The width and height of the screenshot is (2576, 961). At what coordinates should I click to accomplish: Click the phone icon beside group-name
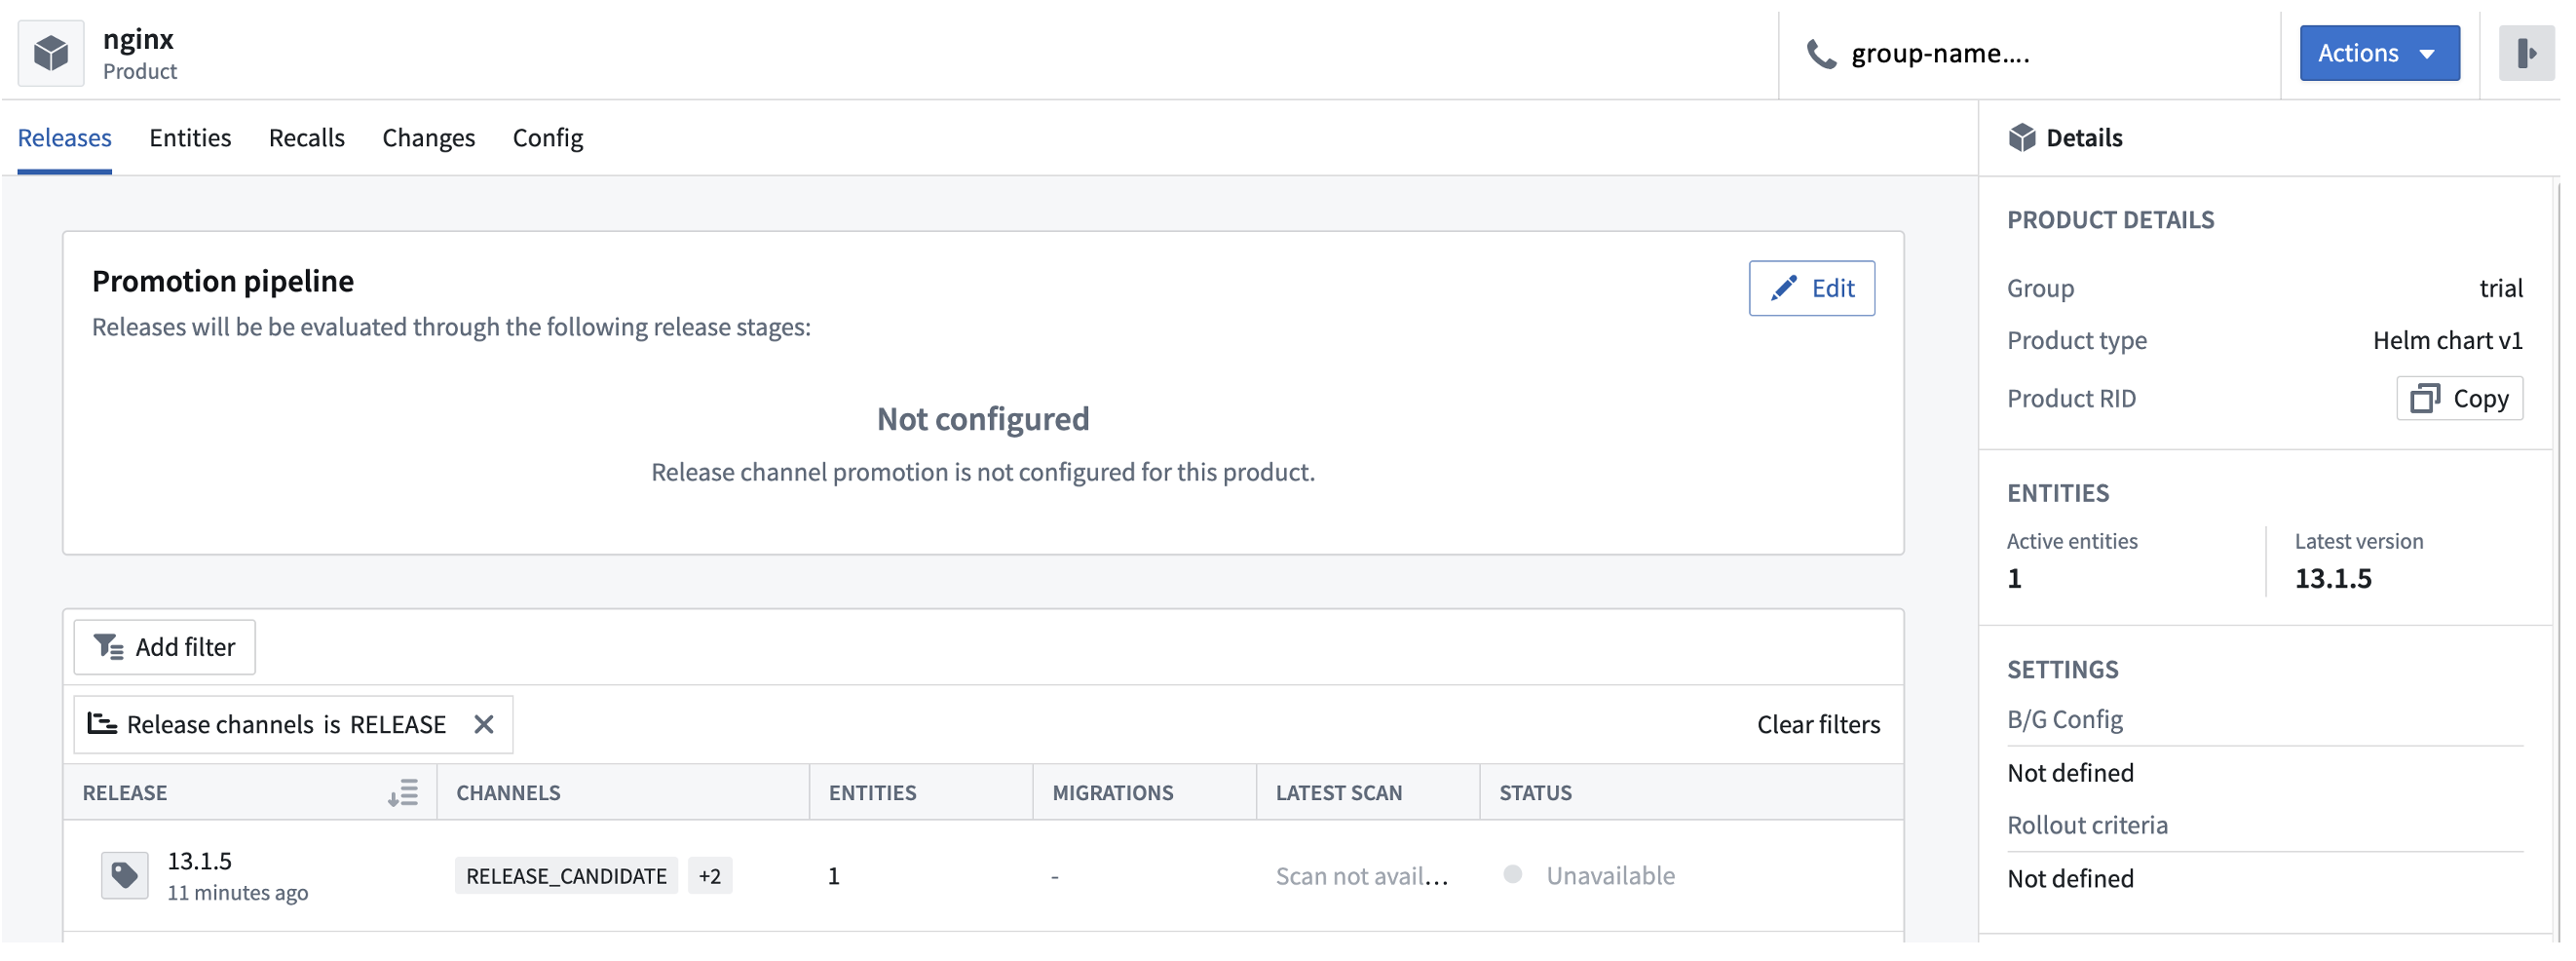pyautogui.click(x=1821, y=54)
